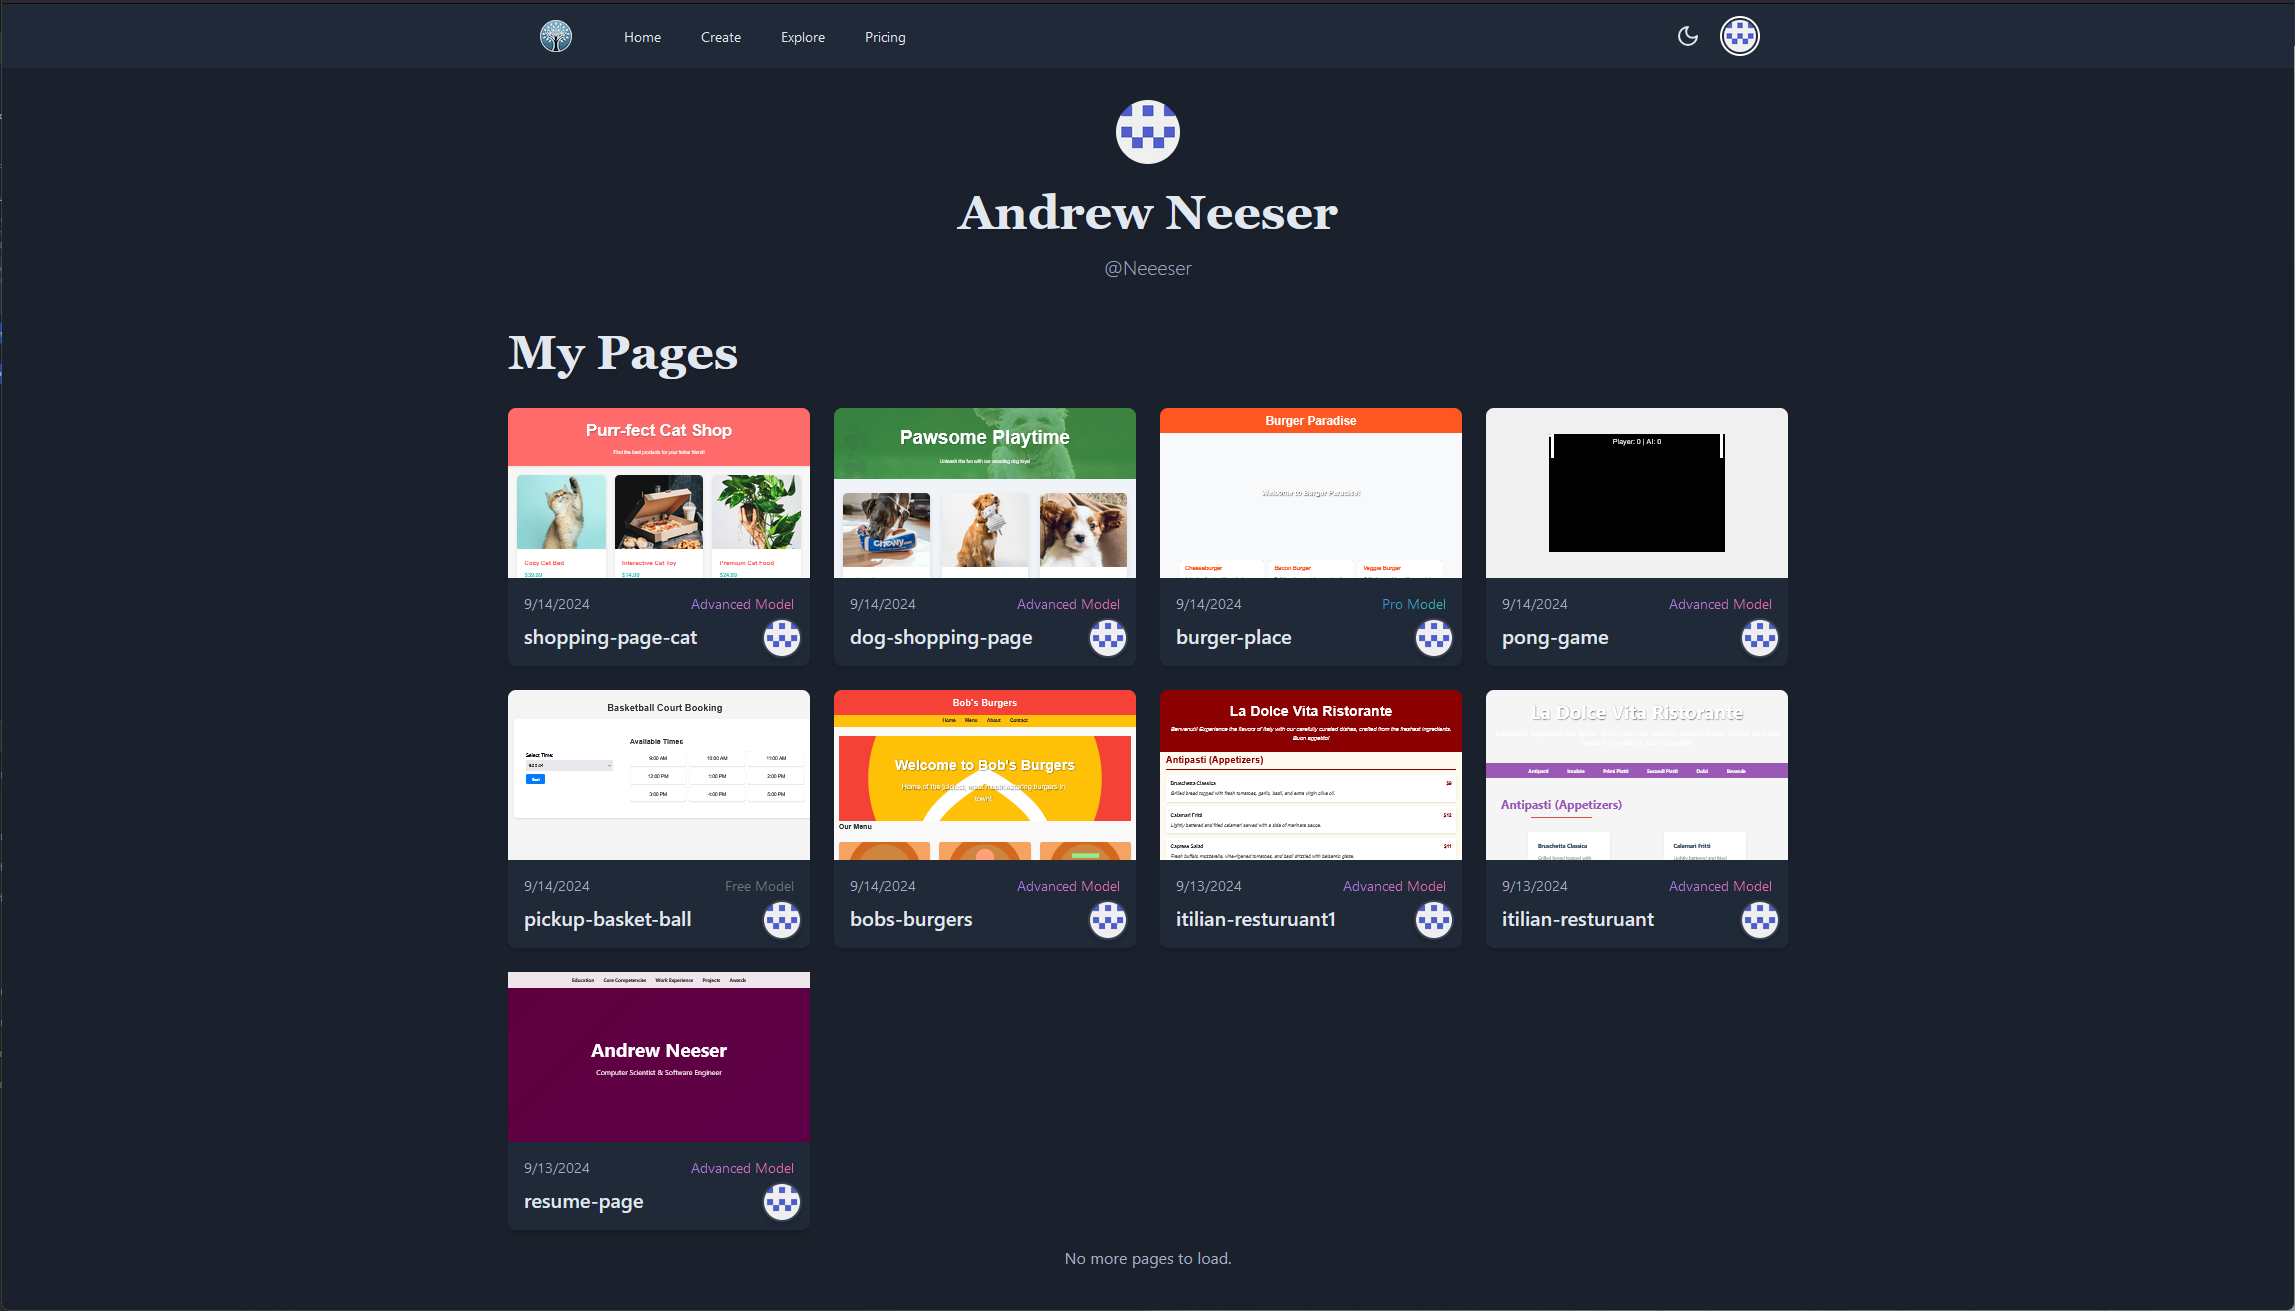Click author avatar on dog-shopping-page card

(1107, 637)
